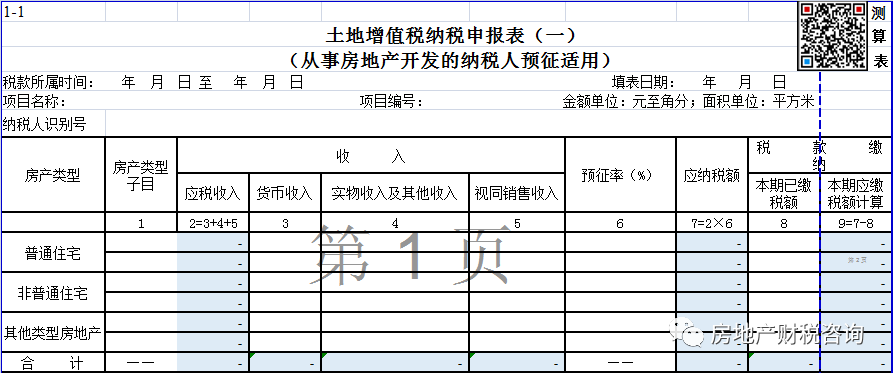Click column number "8" under 本期已缴税额

[x=784, y=223]
